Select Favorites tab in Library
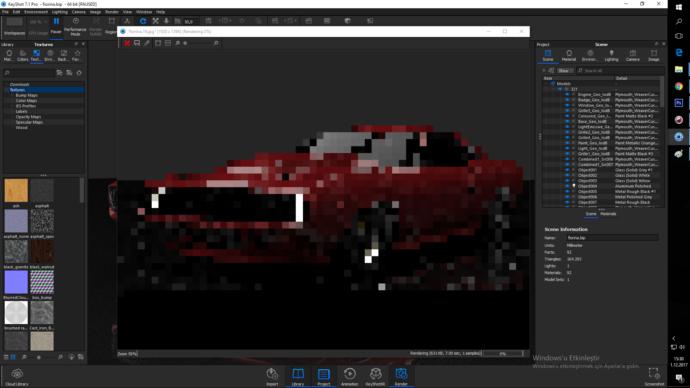690x388 pixels. 76,55
